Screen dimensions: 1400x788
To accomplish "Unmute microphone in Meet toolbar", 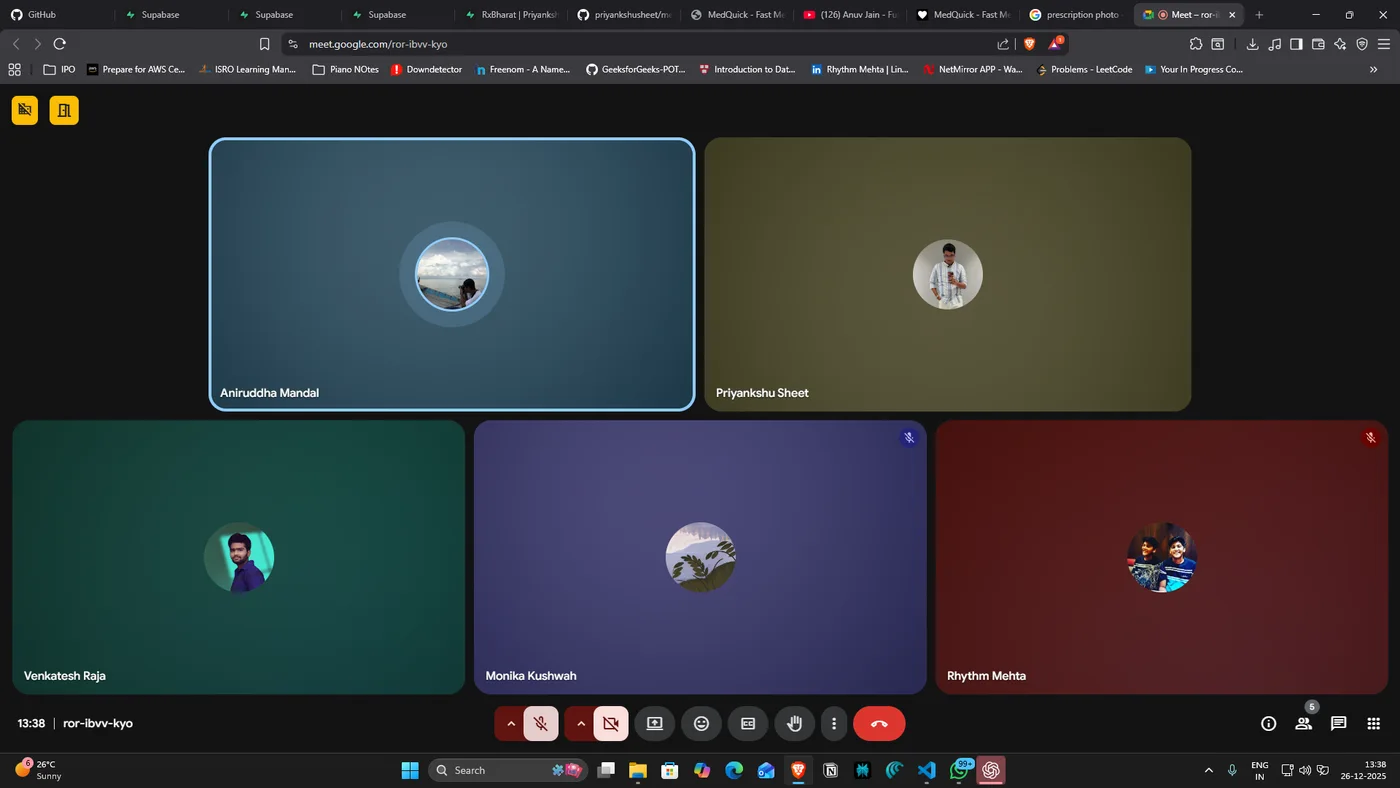I will [541, 723].
